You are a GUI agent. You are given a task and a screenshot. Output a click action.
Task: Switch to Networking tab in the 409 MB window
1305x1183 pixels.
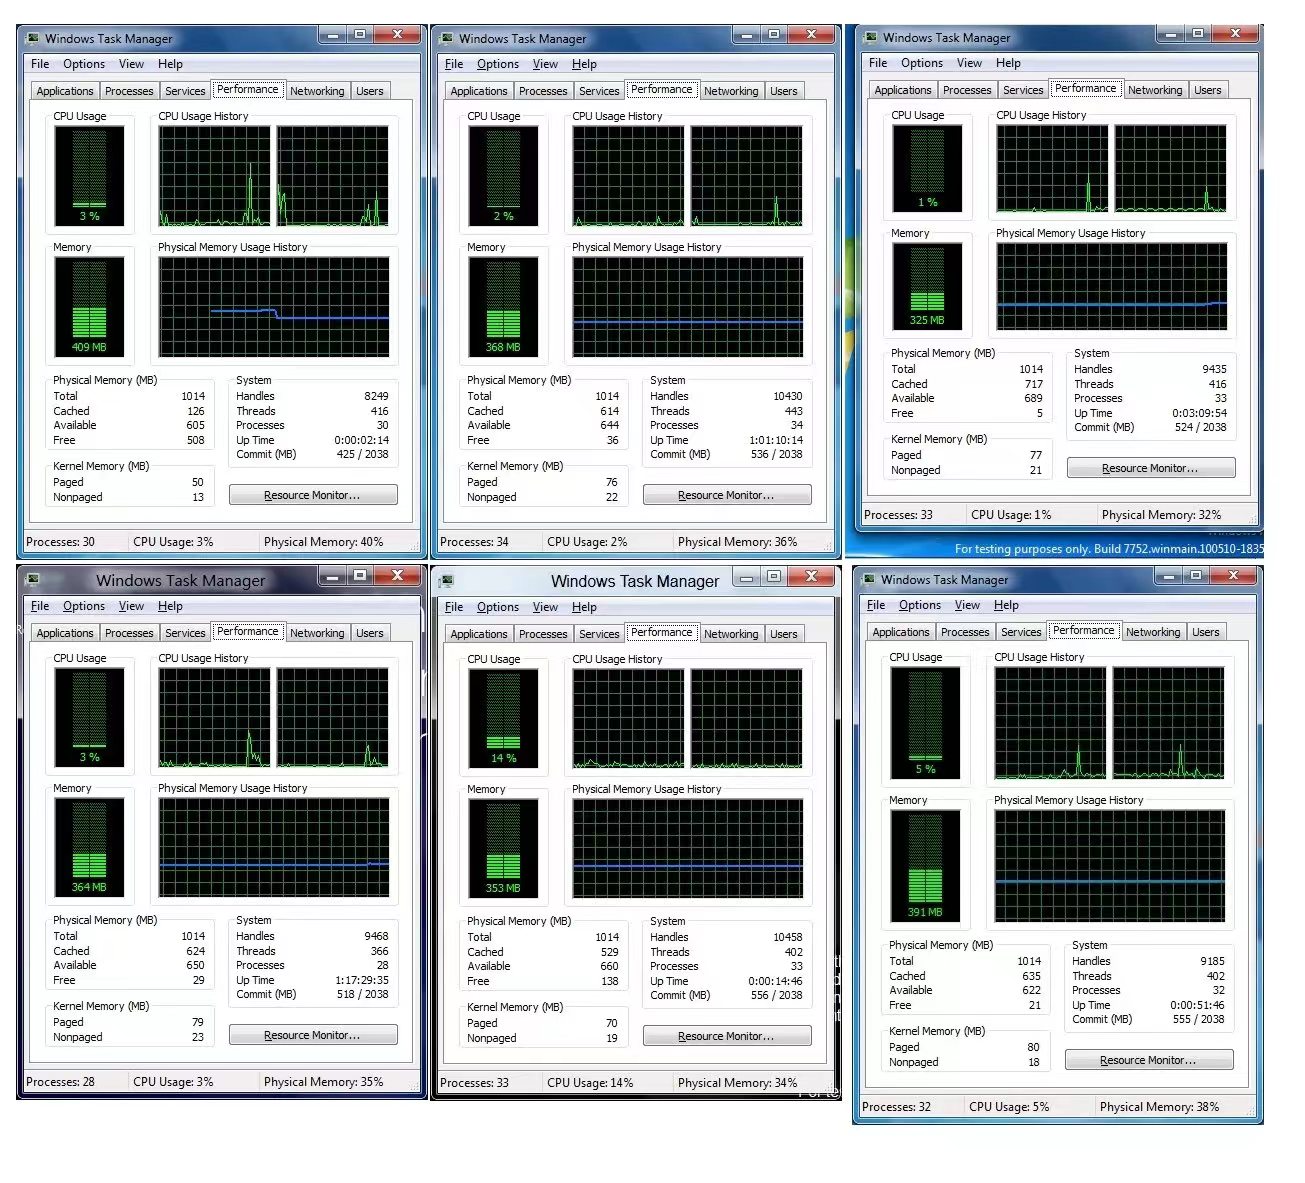pos(317,91)
